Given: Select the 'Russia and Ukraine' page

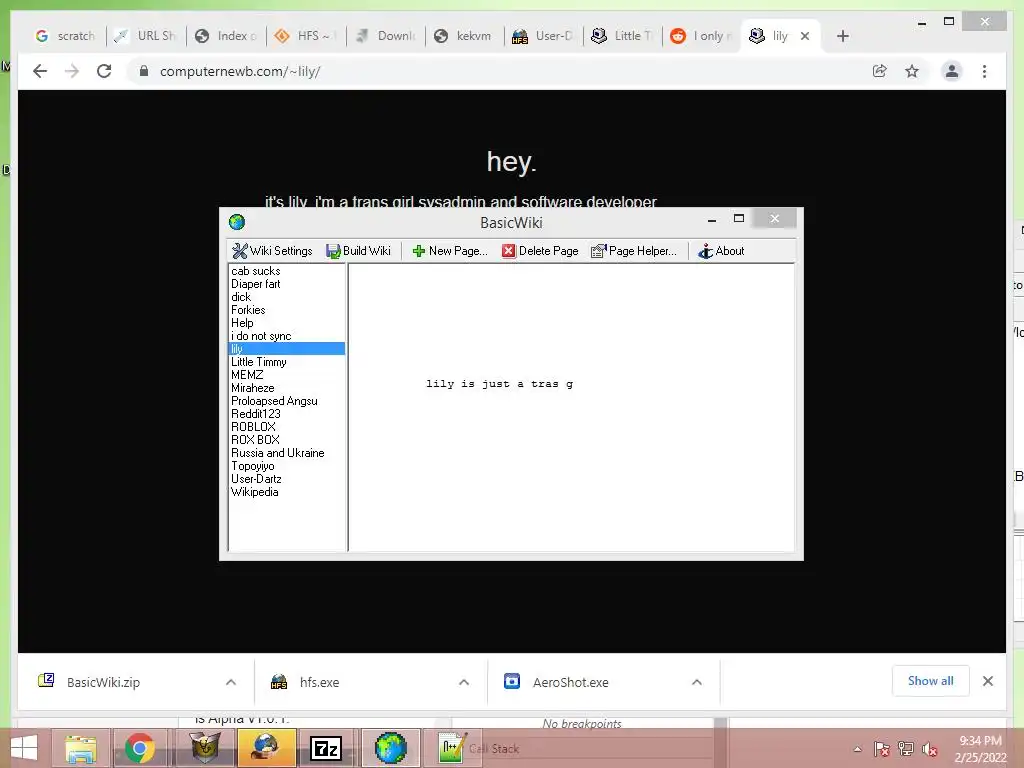Looking at the screenshot, I should pyautogui.click(x=278, y=453).
